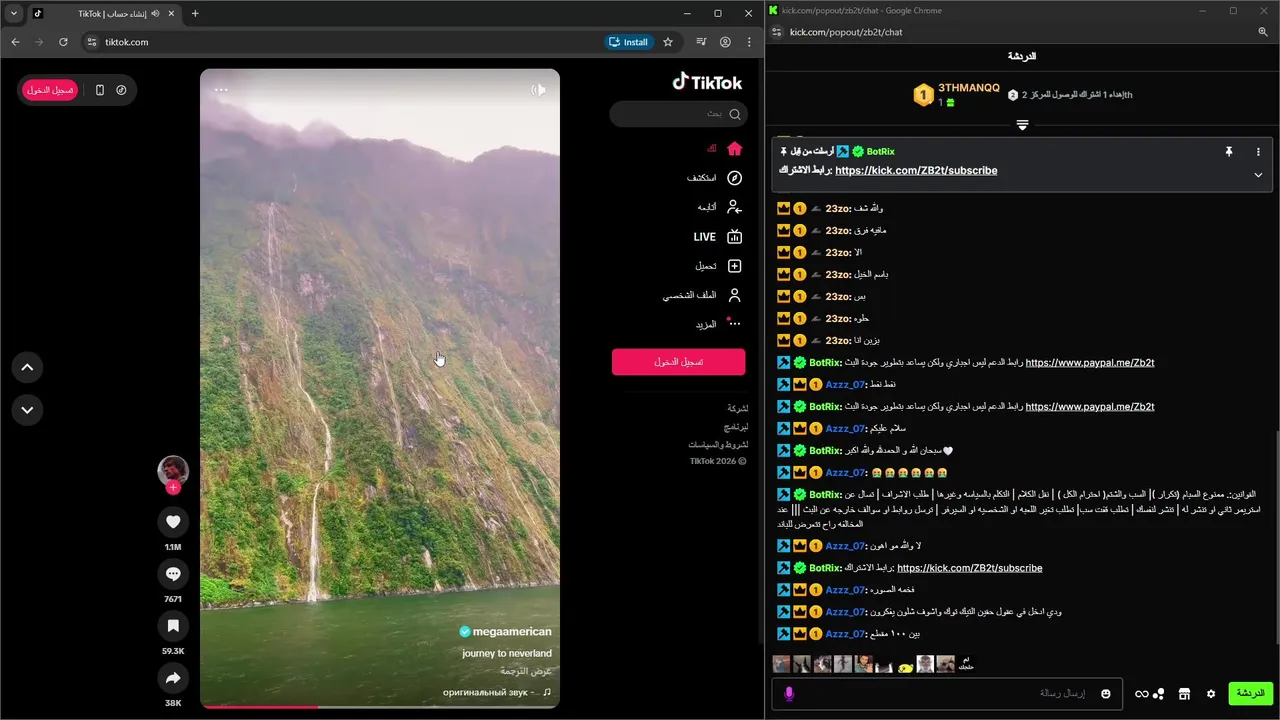Open chat settings gear icon
The width and height of the screenshot is (1280, 720).
point(1211,694)
